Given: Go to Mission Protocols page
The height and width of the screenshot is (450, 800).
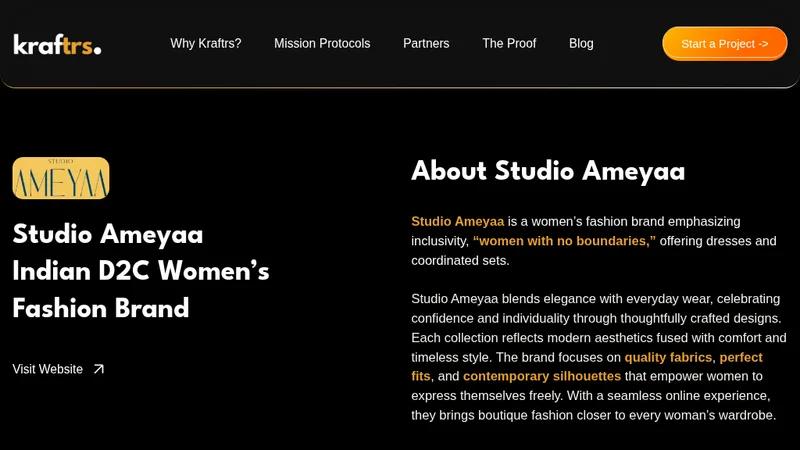Looking at the screenshot, I should [x=322, y=43].
